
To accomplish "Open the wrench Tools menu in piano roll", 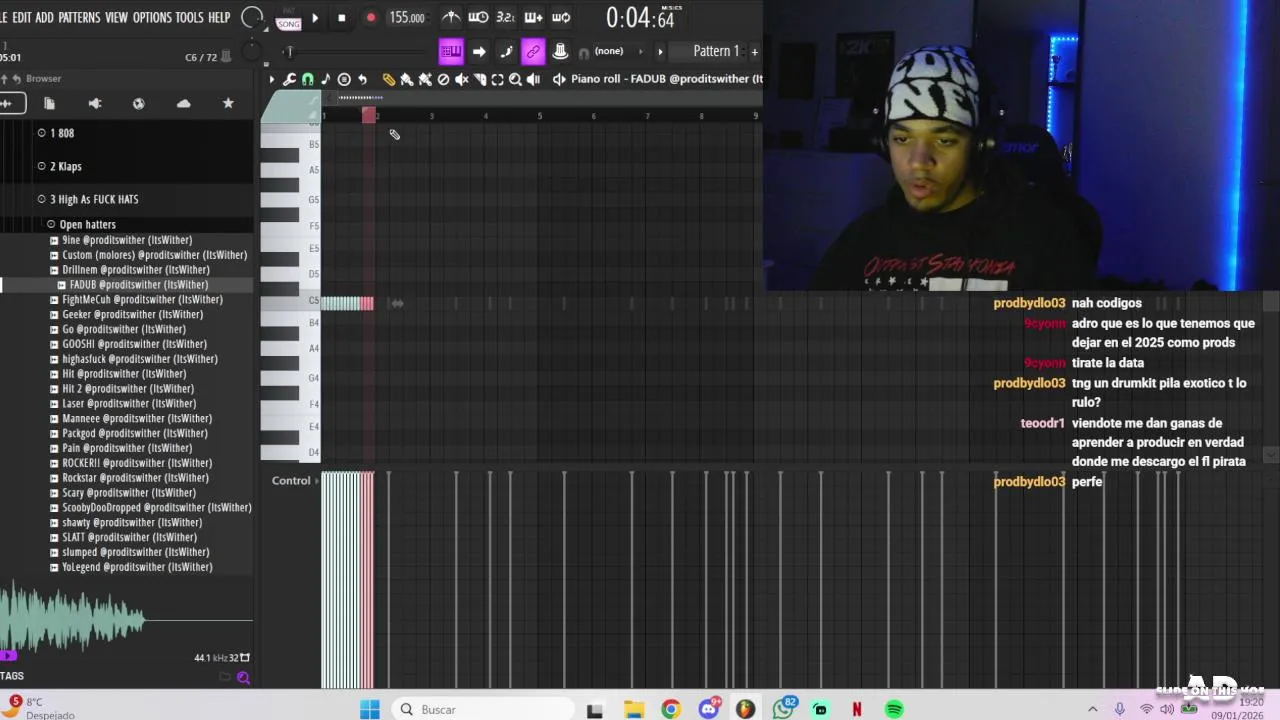I will (289, 79).
